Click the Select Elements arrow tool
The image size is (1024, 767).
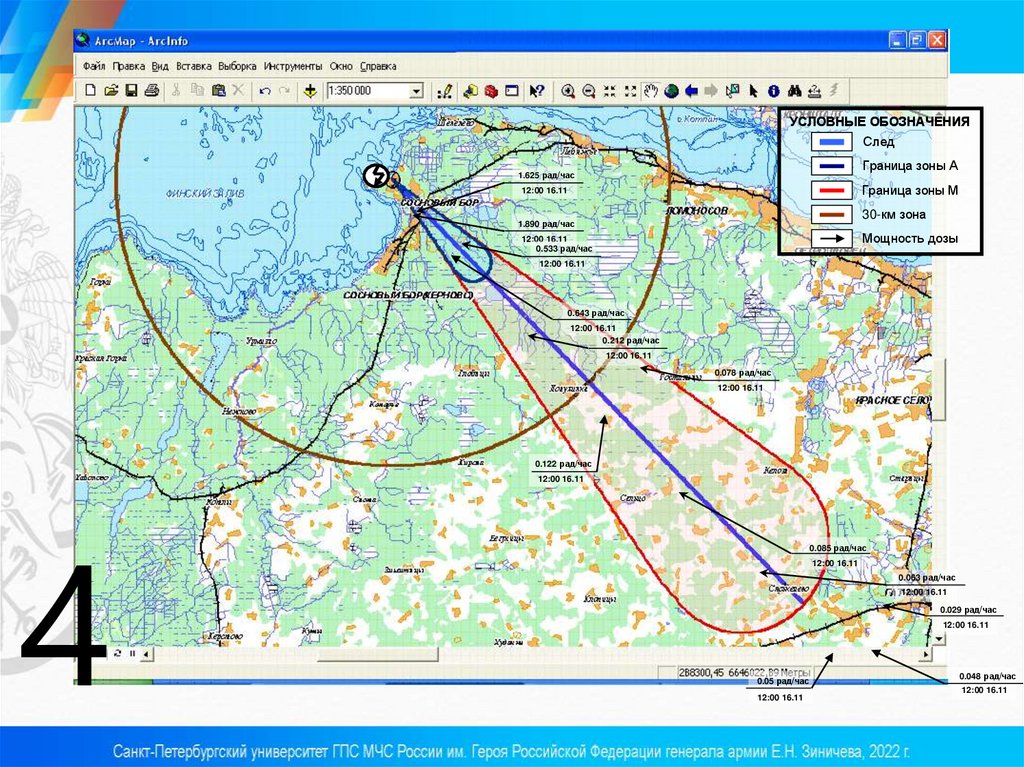click(x=753, y=91)
